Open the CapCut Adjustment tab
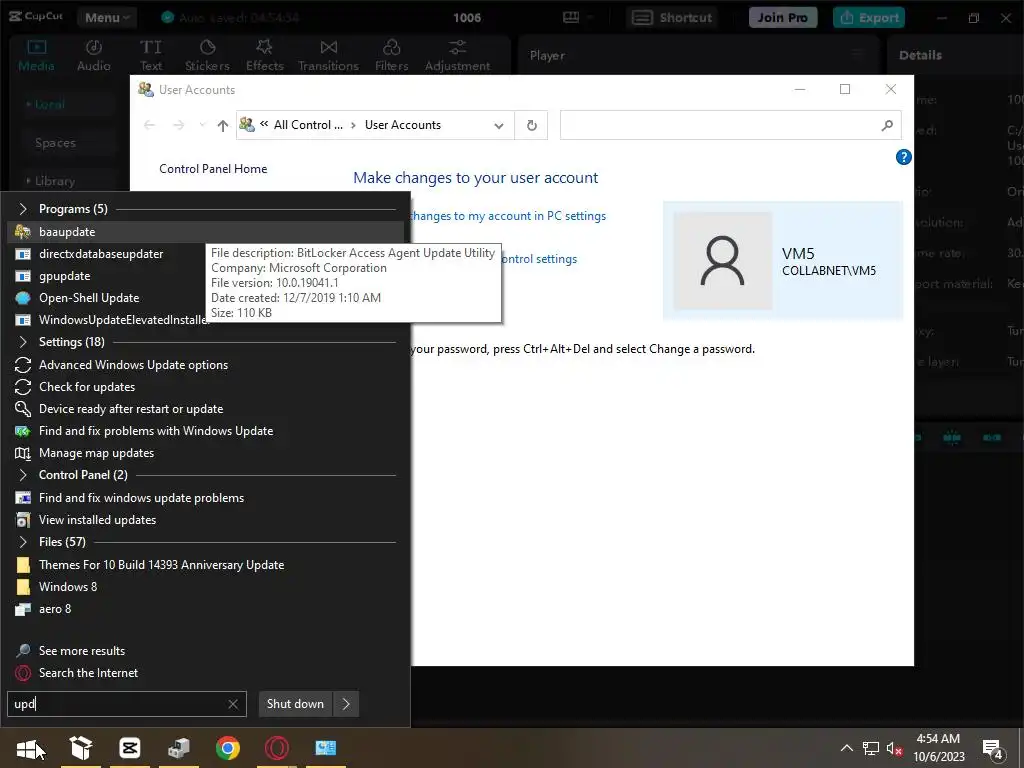 point(457,56)
